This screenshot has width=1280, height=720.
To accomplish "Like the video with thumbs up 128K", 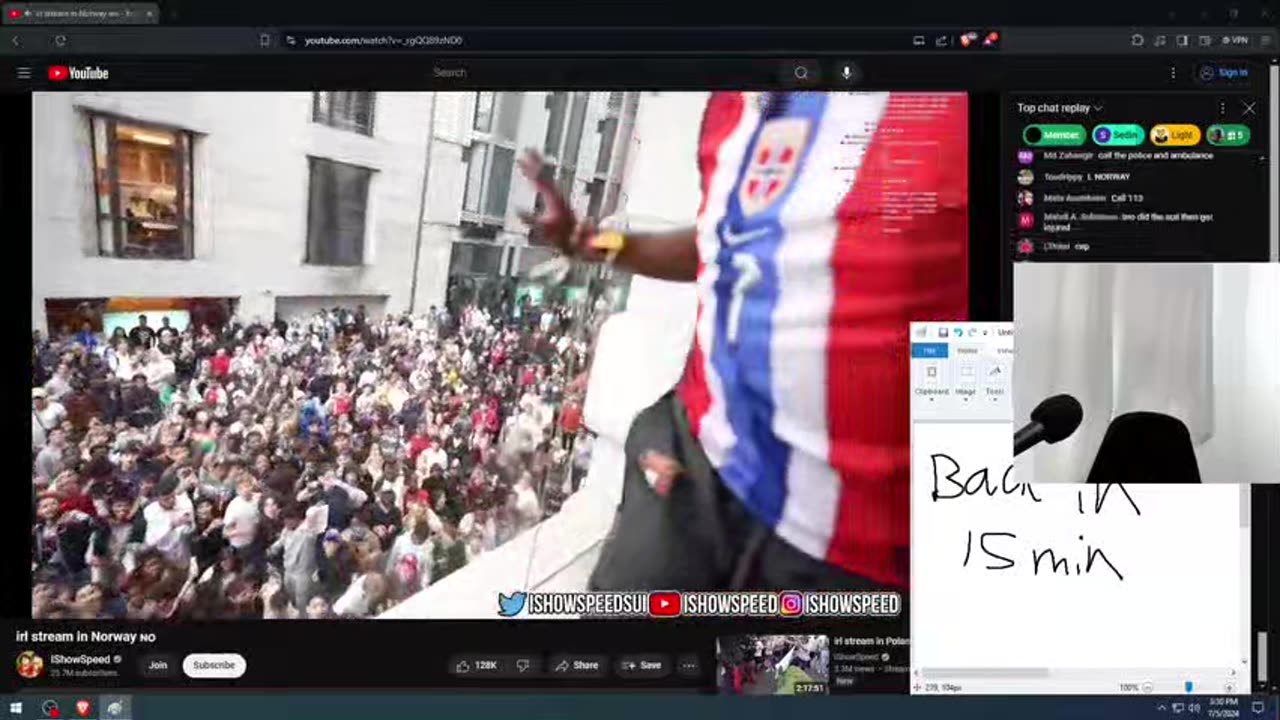I will click(477, 665).
